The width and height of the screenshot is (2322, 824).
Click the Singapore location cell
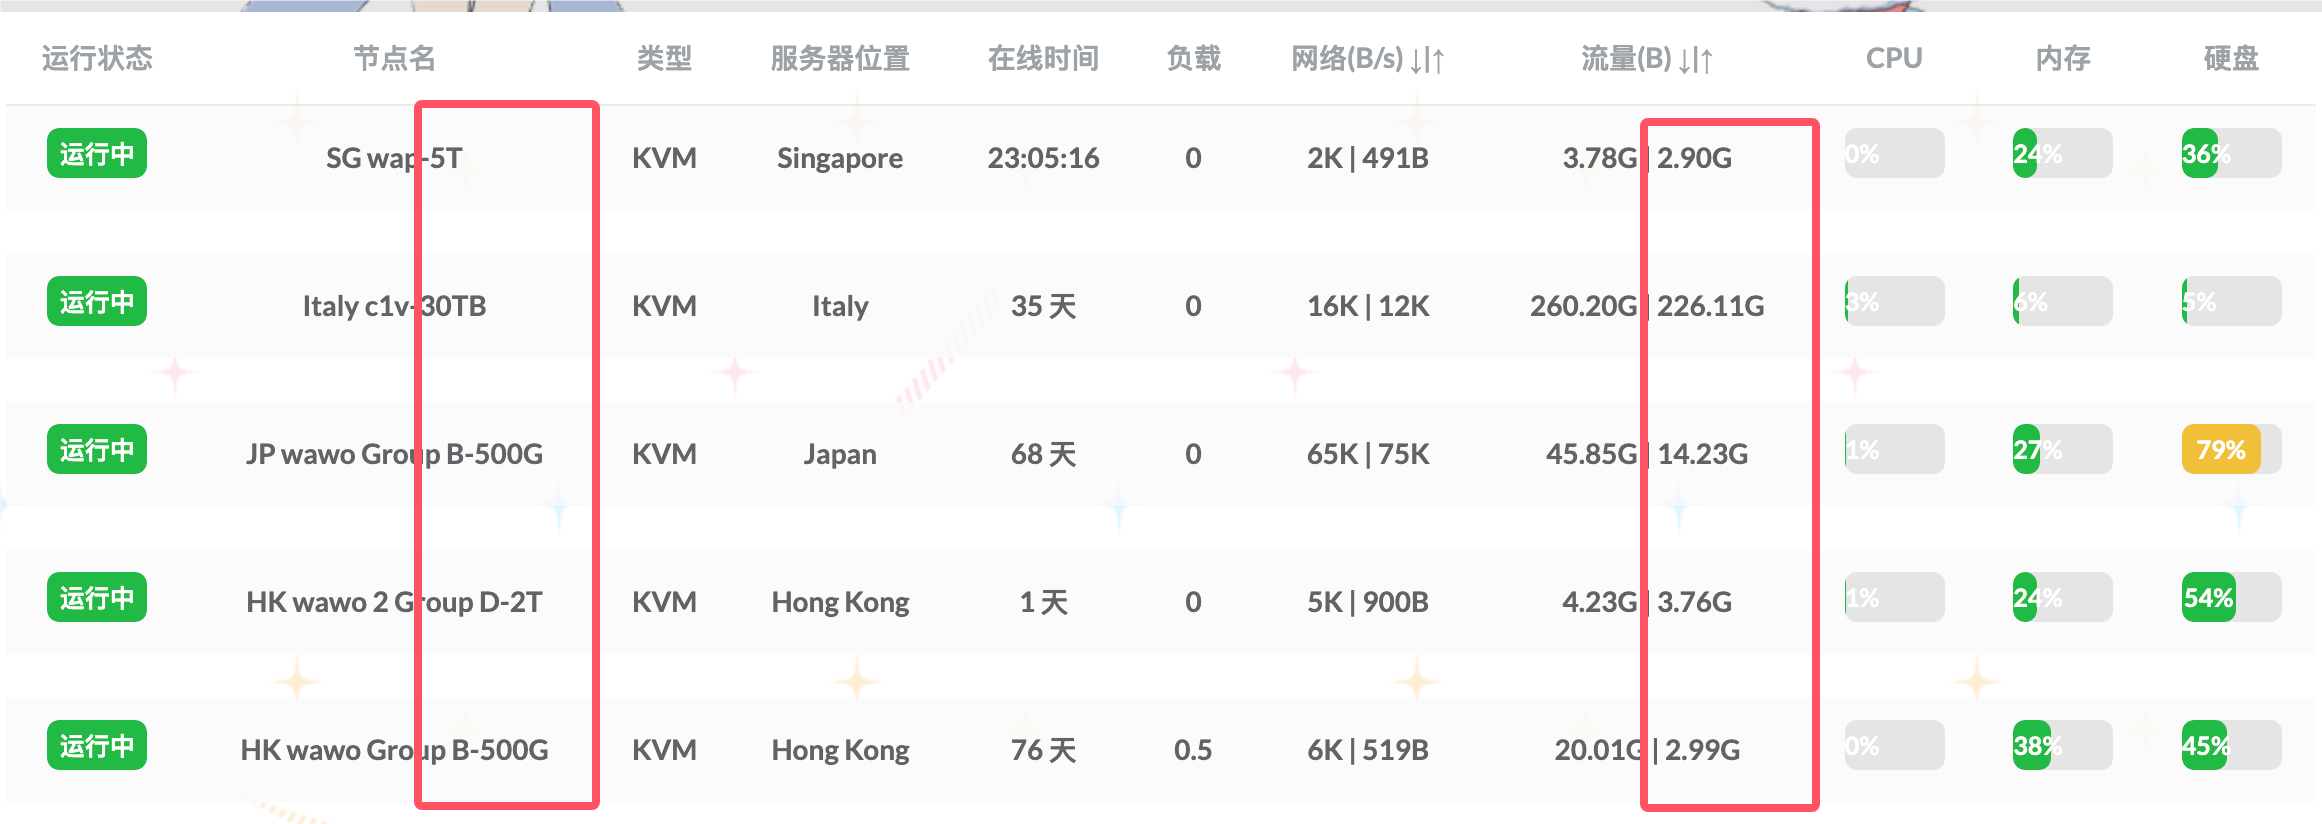[x=839, y=158]
